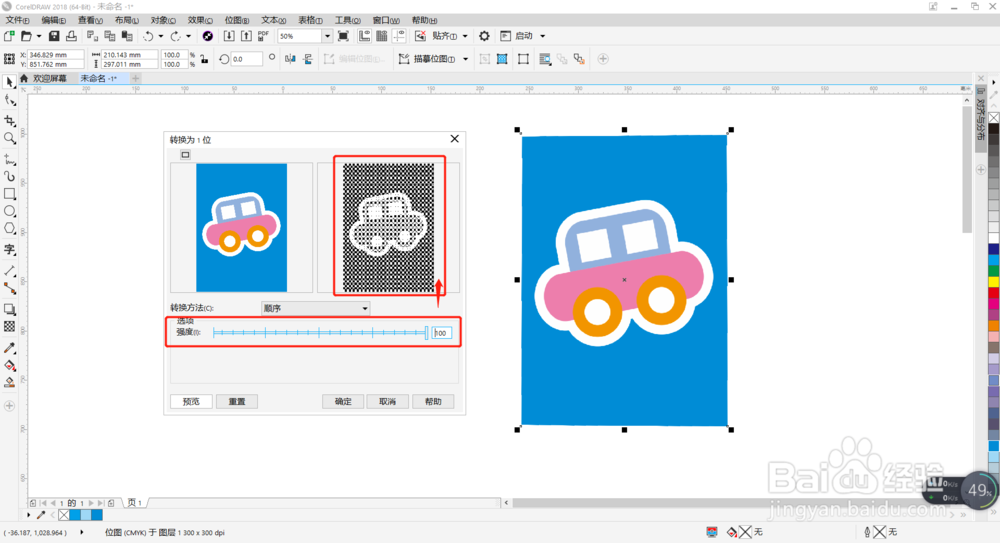
Task: Select the Freehand drawing tool
Action: [10, 159]
